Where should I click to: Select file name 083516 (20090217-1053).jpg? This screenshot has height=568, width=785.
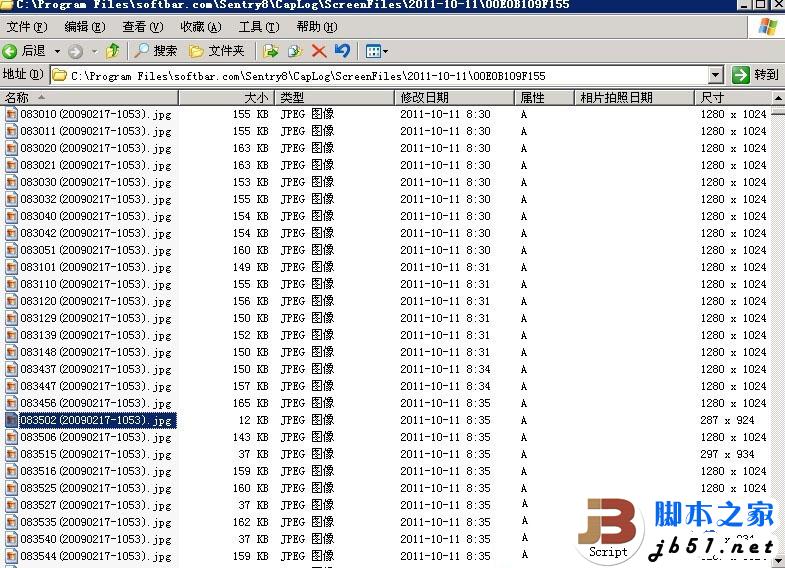tap(96, 471)
